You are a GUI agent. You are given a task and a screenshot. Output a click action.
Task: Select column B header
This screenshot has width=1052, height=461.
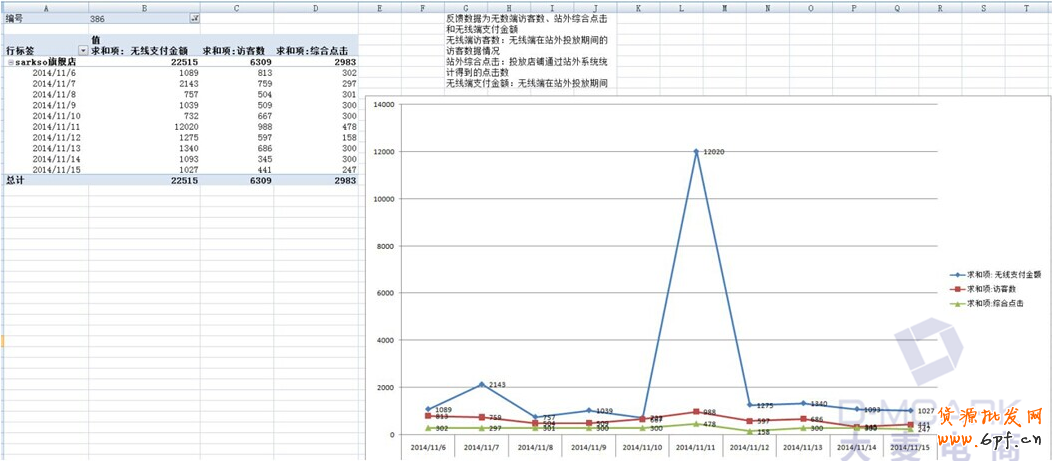pos(145,7)
